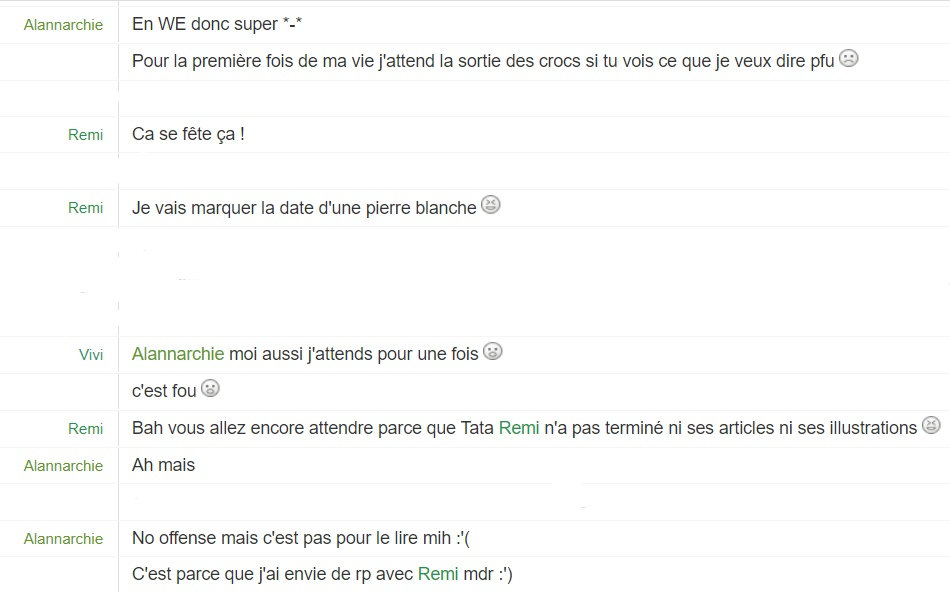This screenshot has height=592, width=950.
Task: Click the Alannarchie mention in Vivi's message
Action: coord(178,354)
